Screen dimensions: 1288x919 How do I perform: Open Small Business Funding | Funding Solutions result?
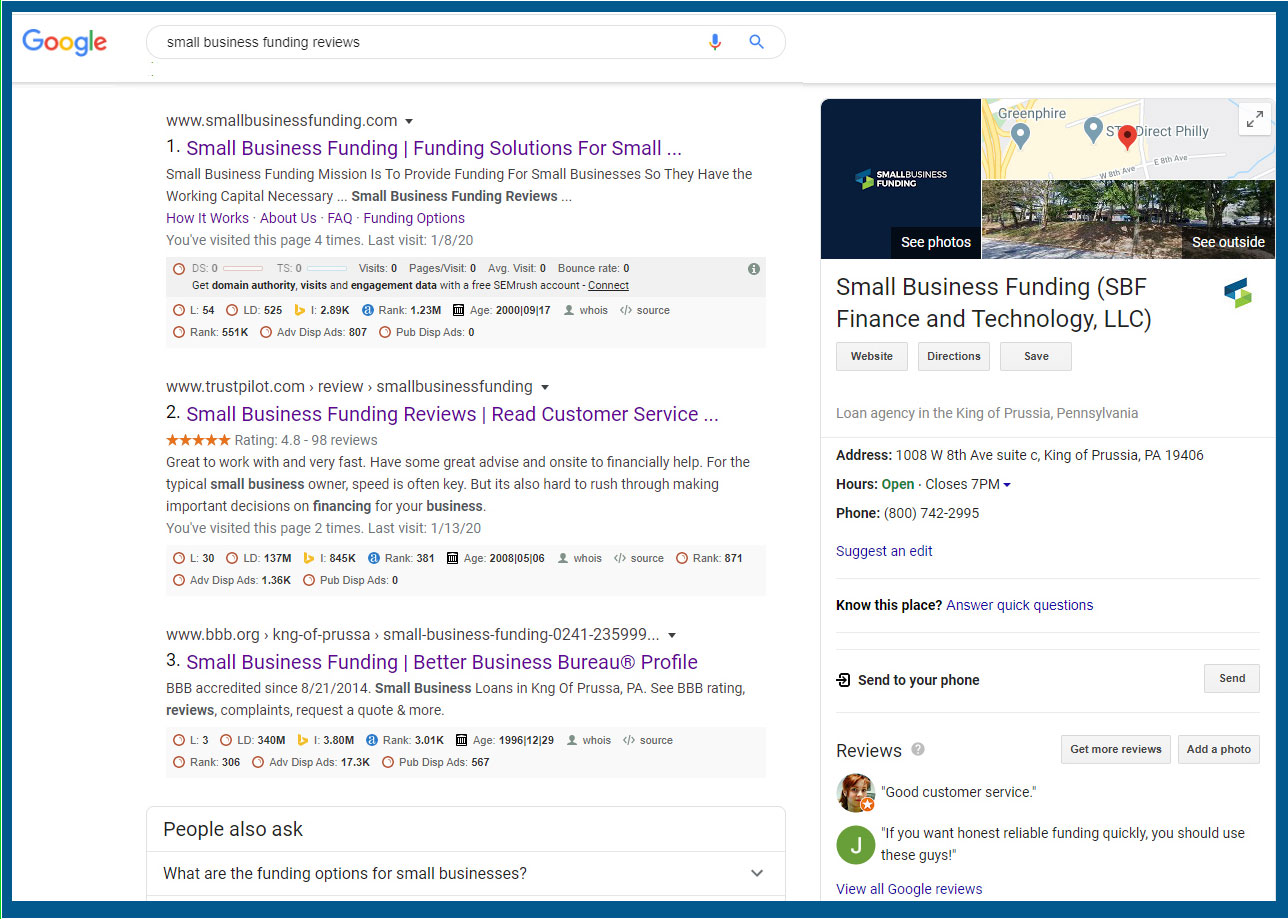click(x=434, y=148)
